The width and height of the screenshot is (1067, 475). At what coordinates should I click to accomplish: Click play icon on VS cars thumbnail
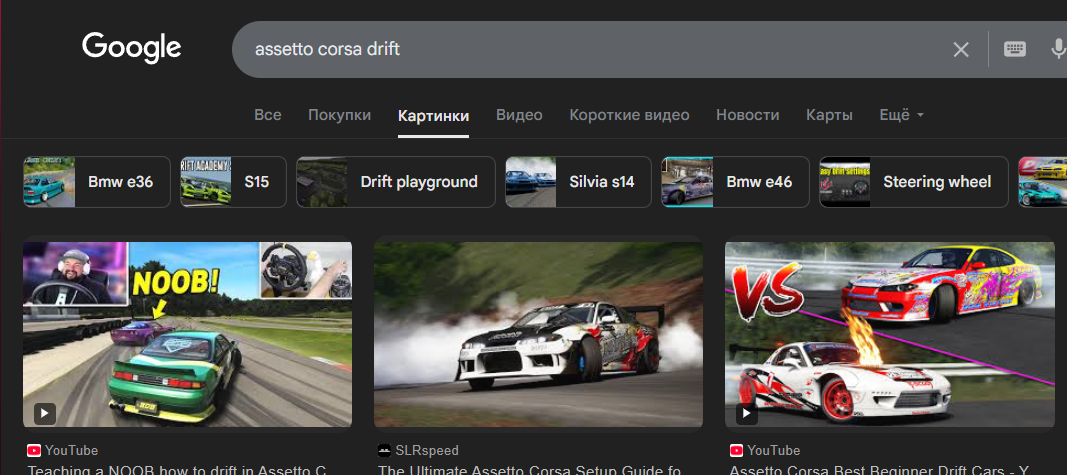[746, 412]
